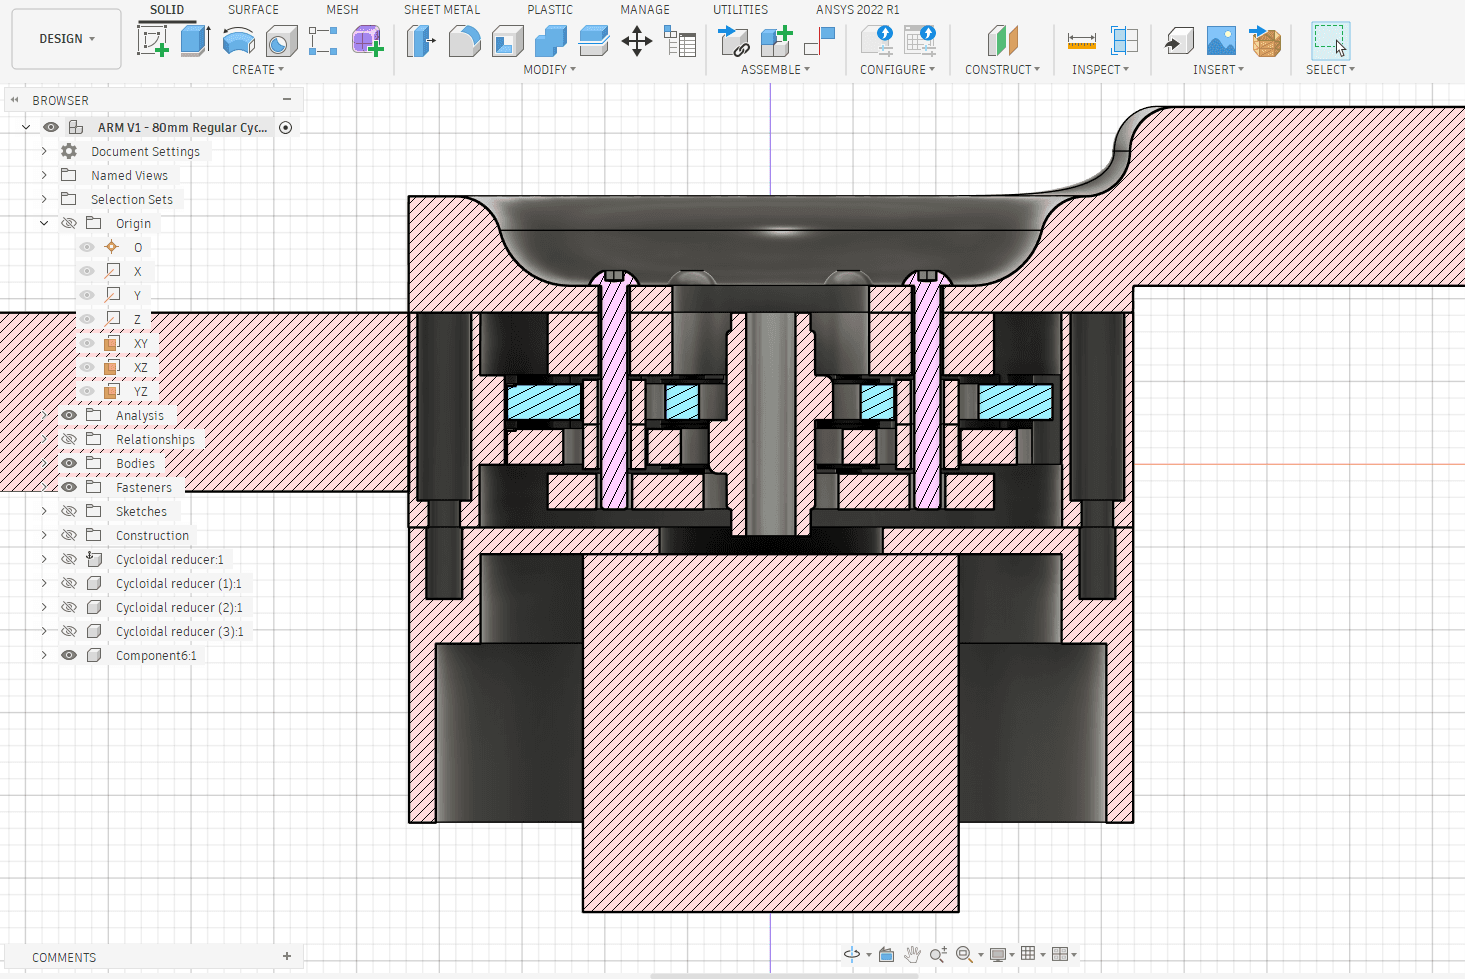The width and height of the screenshot is (1465, 979).
Task: Click the Orbit tool in navigation bar
Action: click(851, 954)
